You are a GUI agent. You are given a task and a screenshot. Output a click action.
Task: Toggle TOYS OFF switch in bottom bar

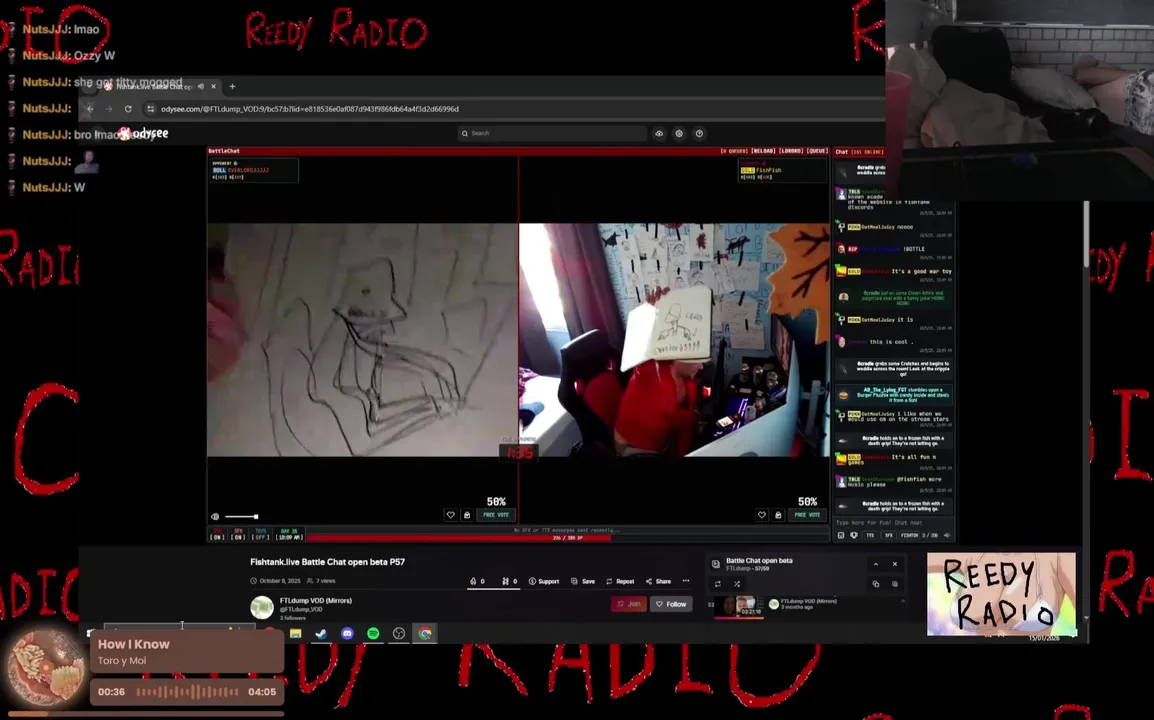click(261, 534)
